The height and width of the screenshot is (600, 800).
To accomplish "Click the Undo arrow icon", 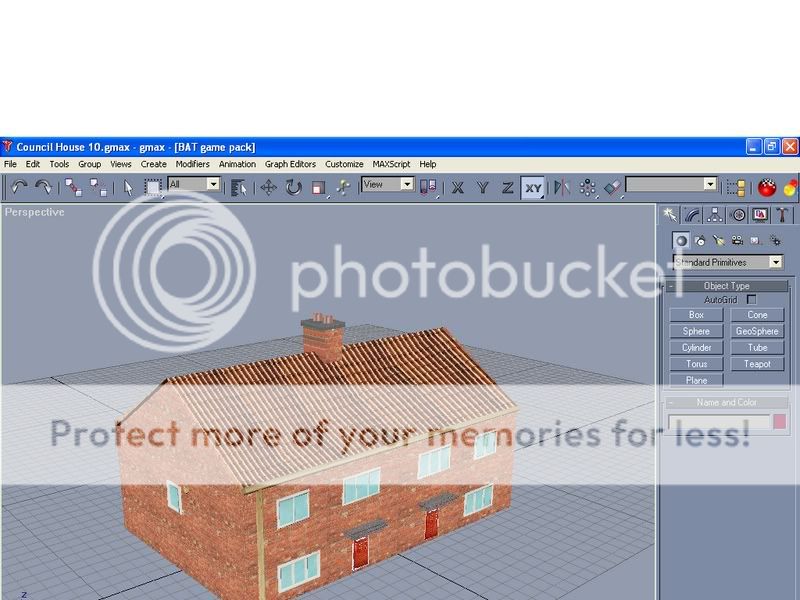I will coord(19,187).
